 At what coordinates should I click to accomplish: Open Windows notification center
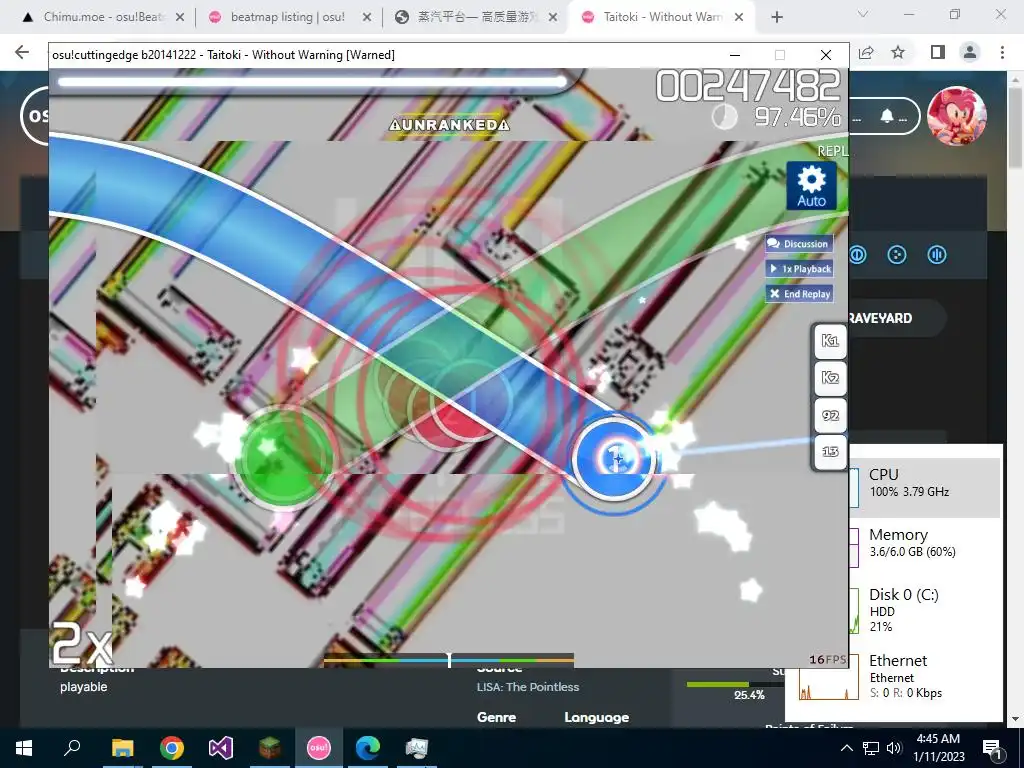[992, 748]
